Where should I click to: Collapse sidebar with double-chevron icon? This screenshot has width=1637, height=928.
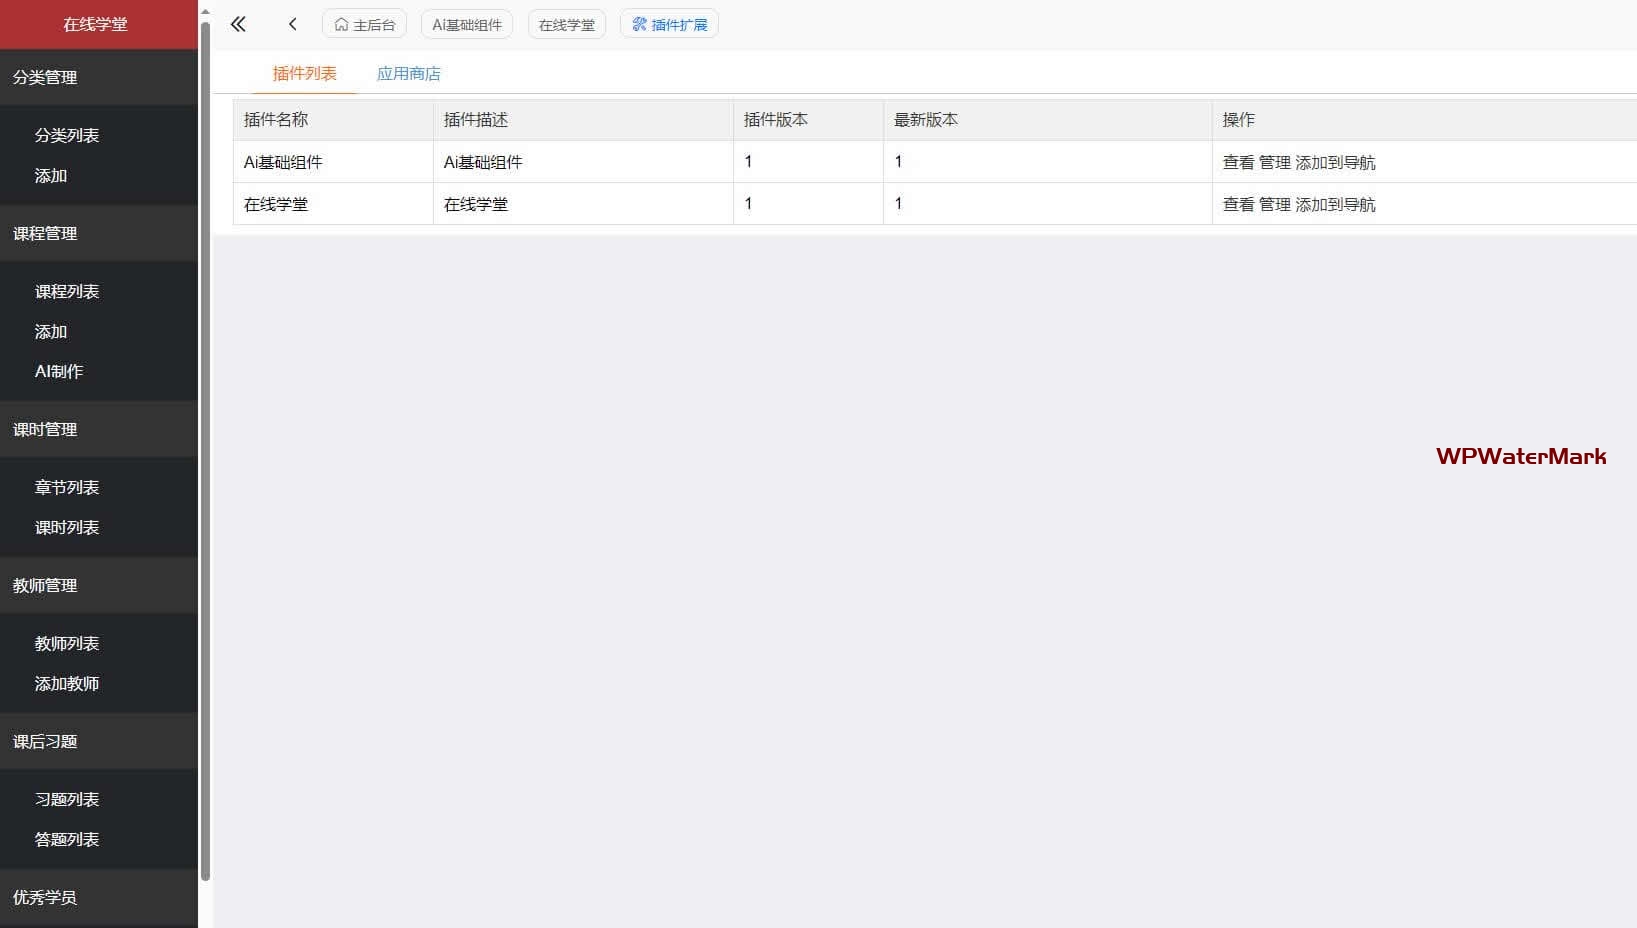point(238,24)
